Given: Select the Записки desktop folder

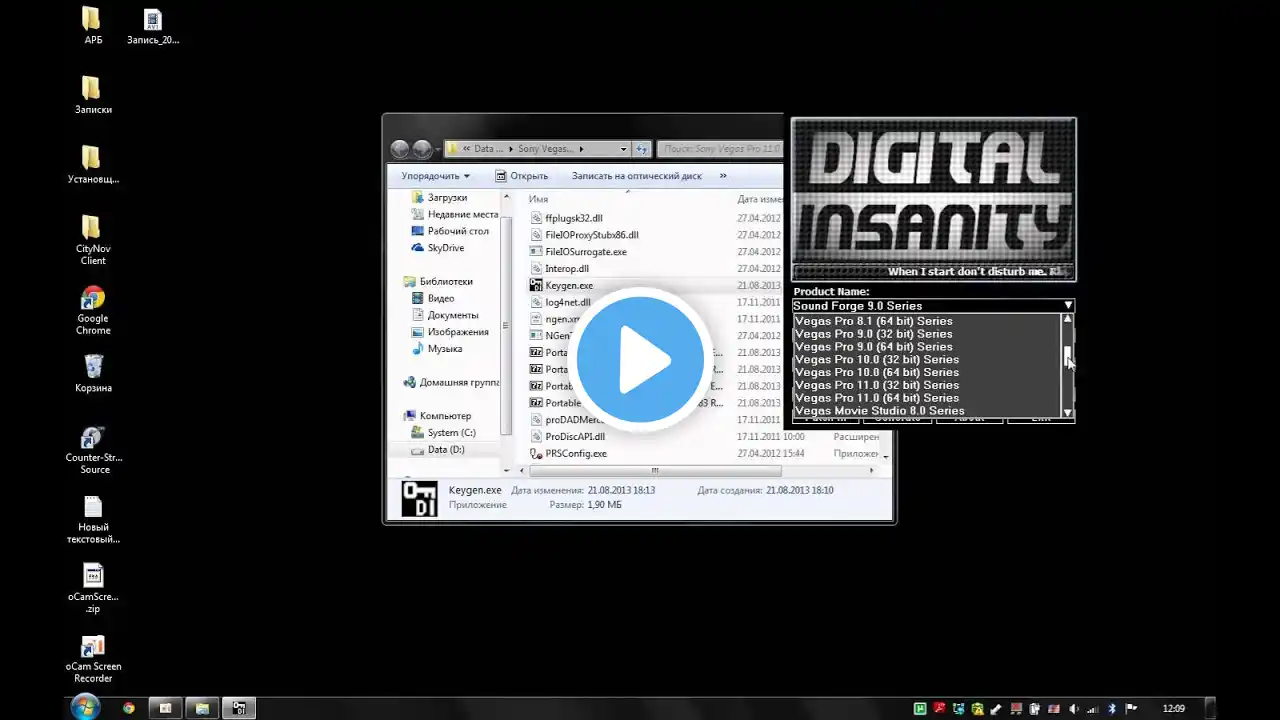Looking at the screenshot, I should (92, 95).
